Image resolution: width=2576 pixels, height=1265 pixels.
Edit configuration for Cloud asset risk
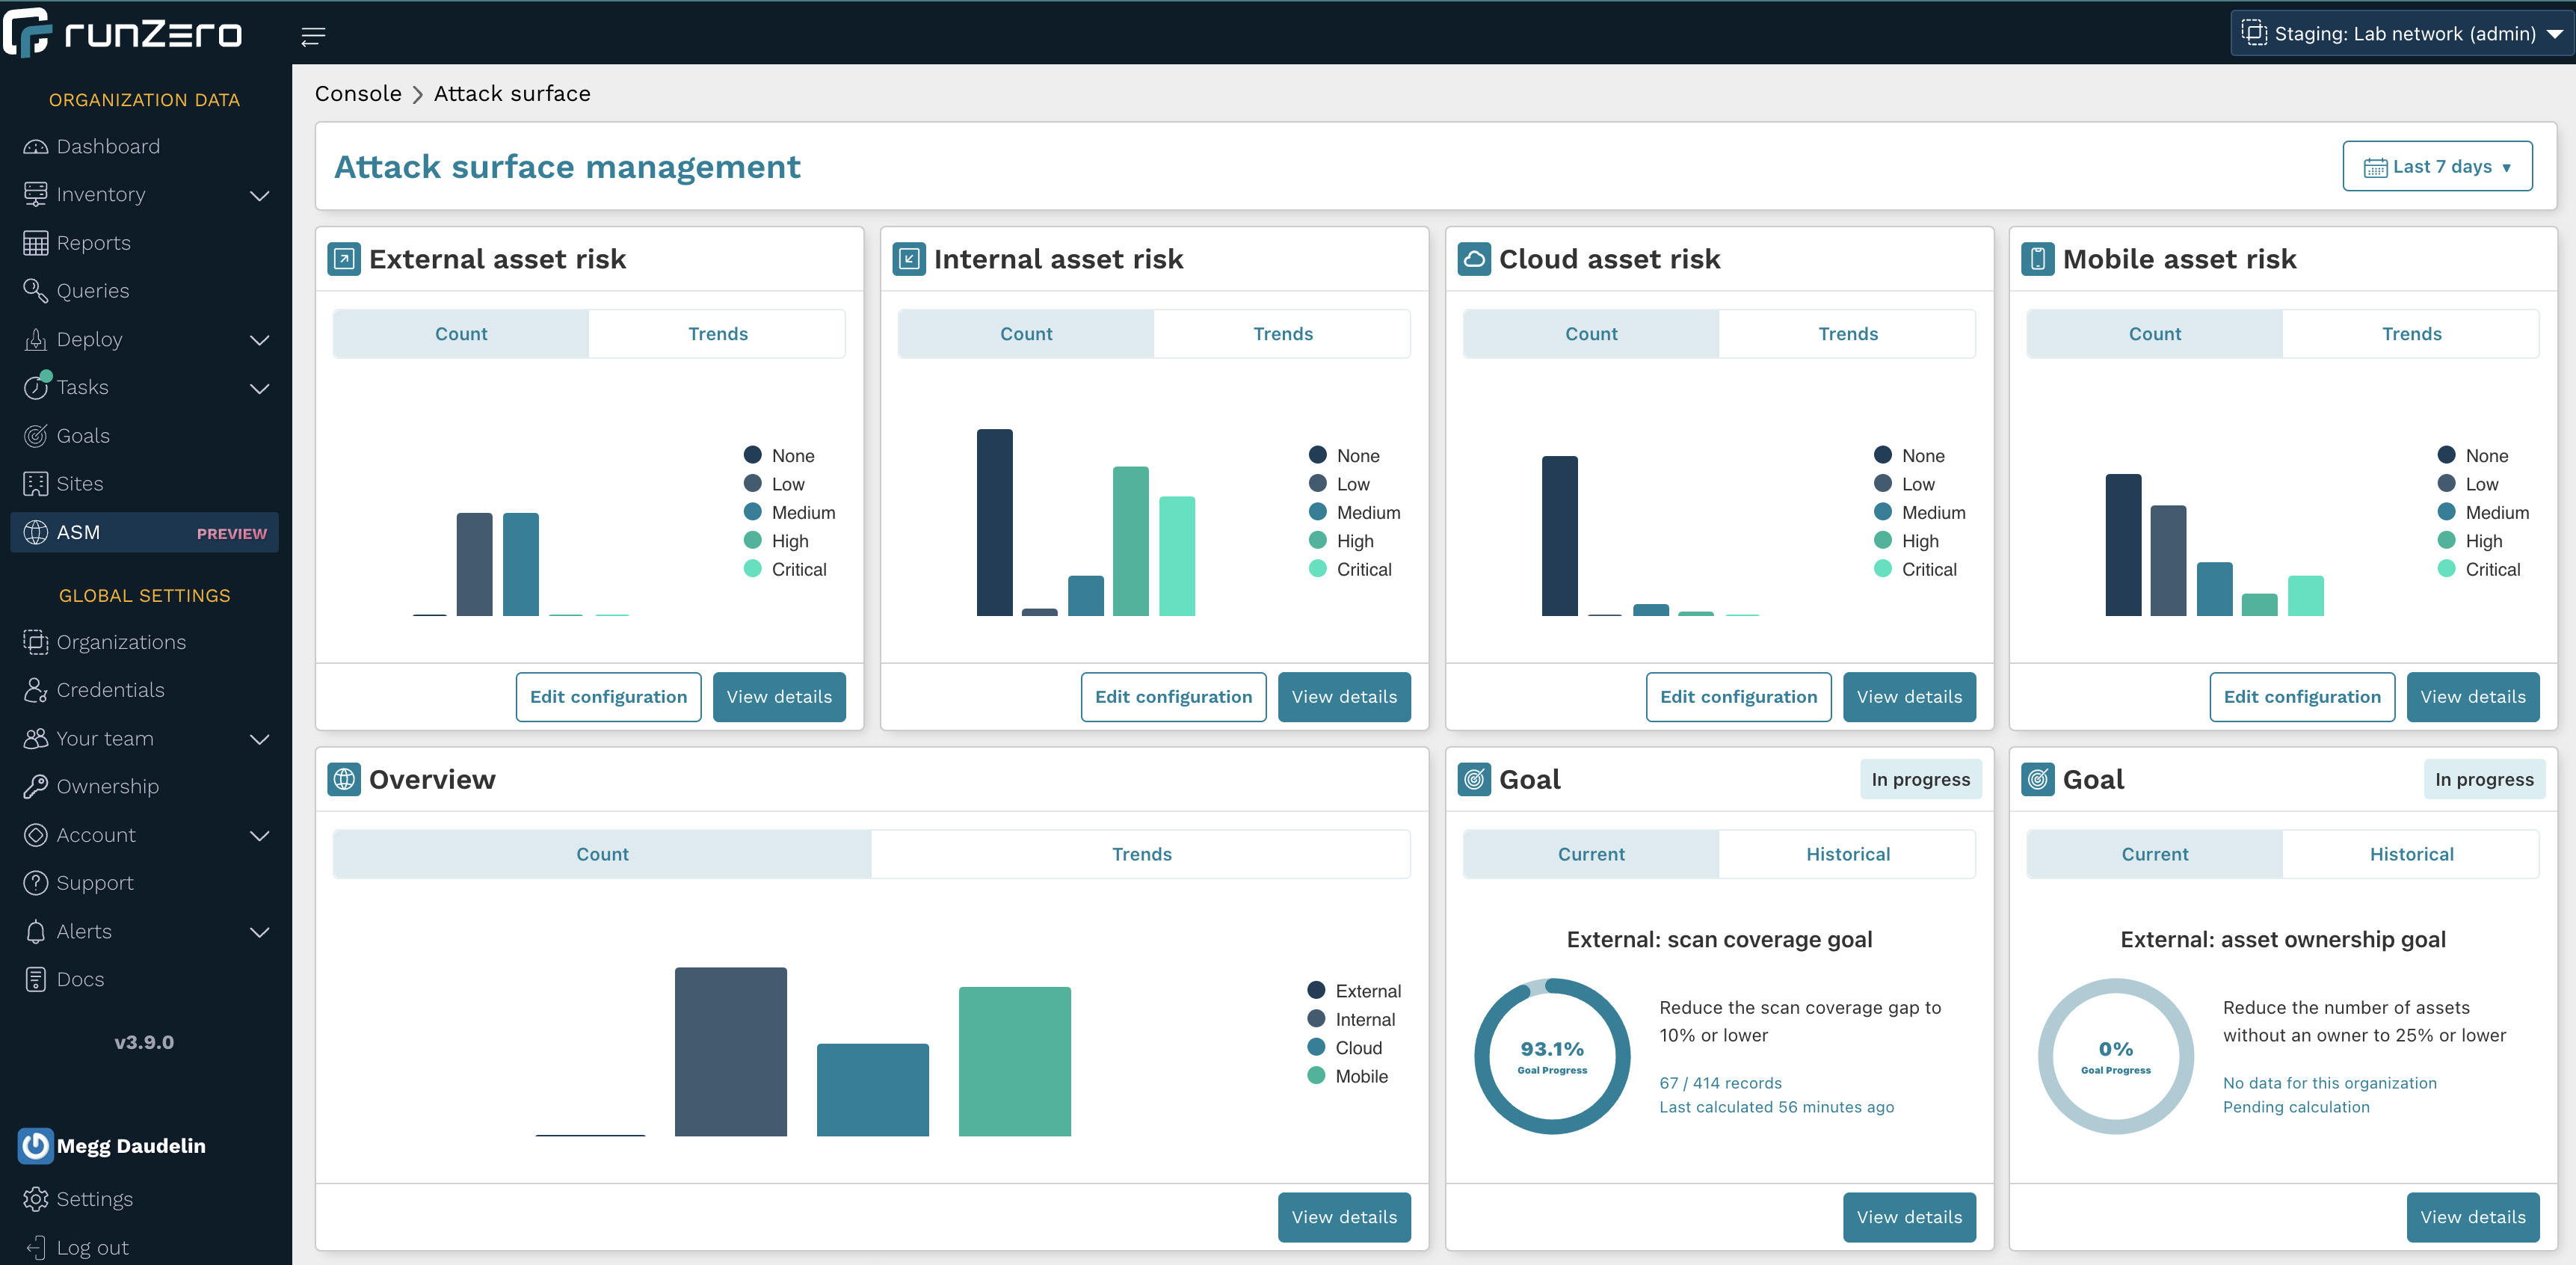click(1738, 697)
